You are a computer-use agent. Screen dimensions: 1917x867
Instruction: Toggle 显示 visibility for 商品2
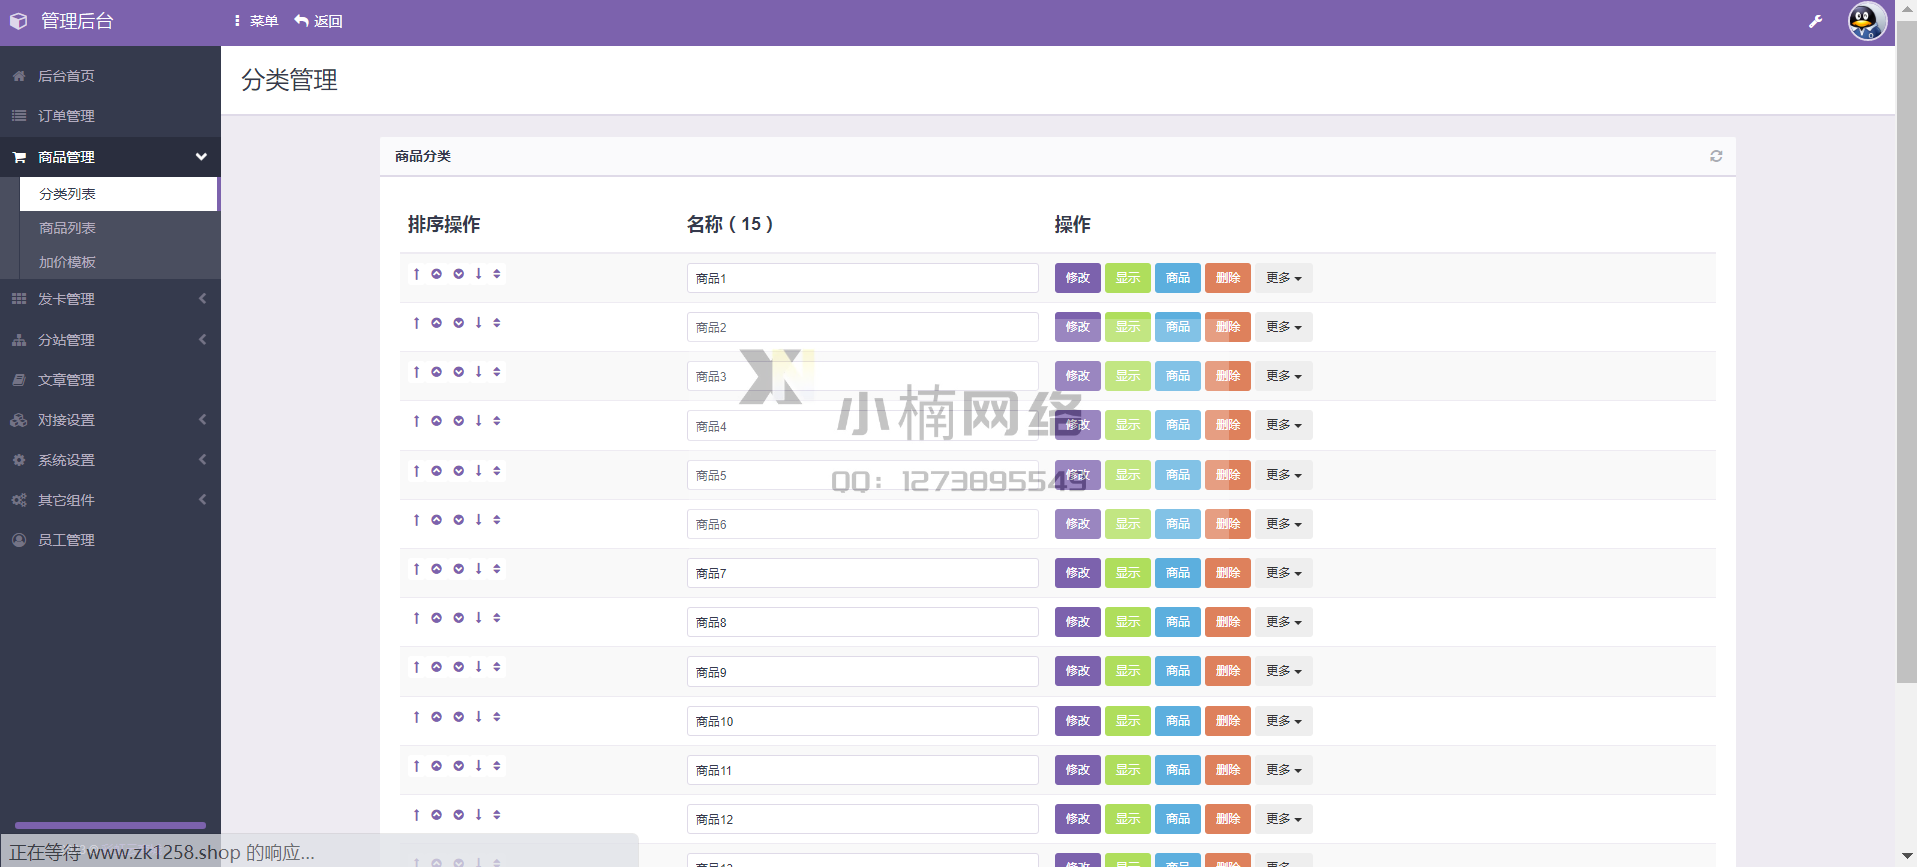coord(1128,327)
